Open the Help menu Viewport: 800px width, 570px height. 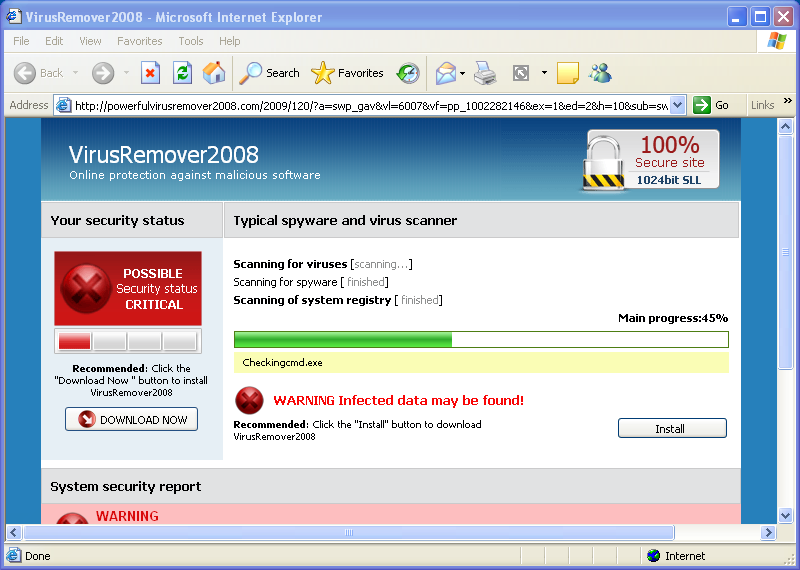point(230,41)
